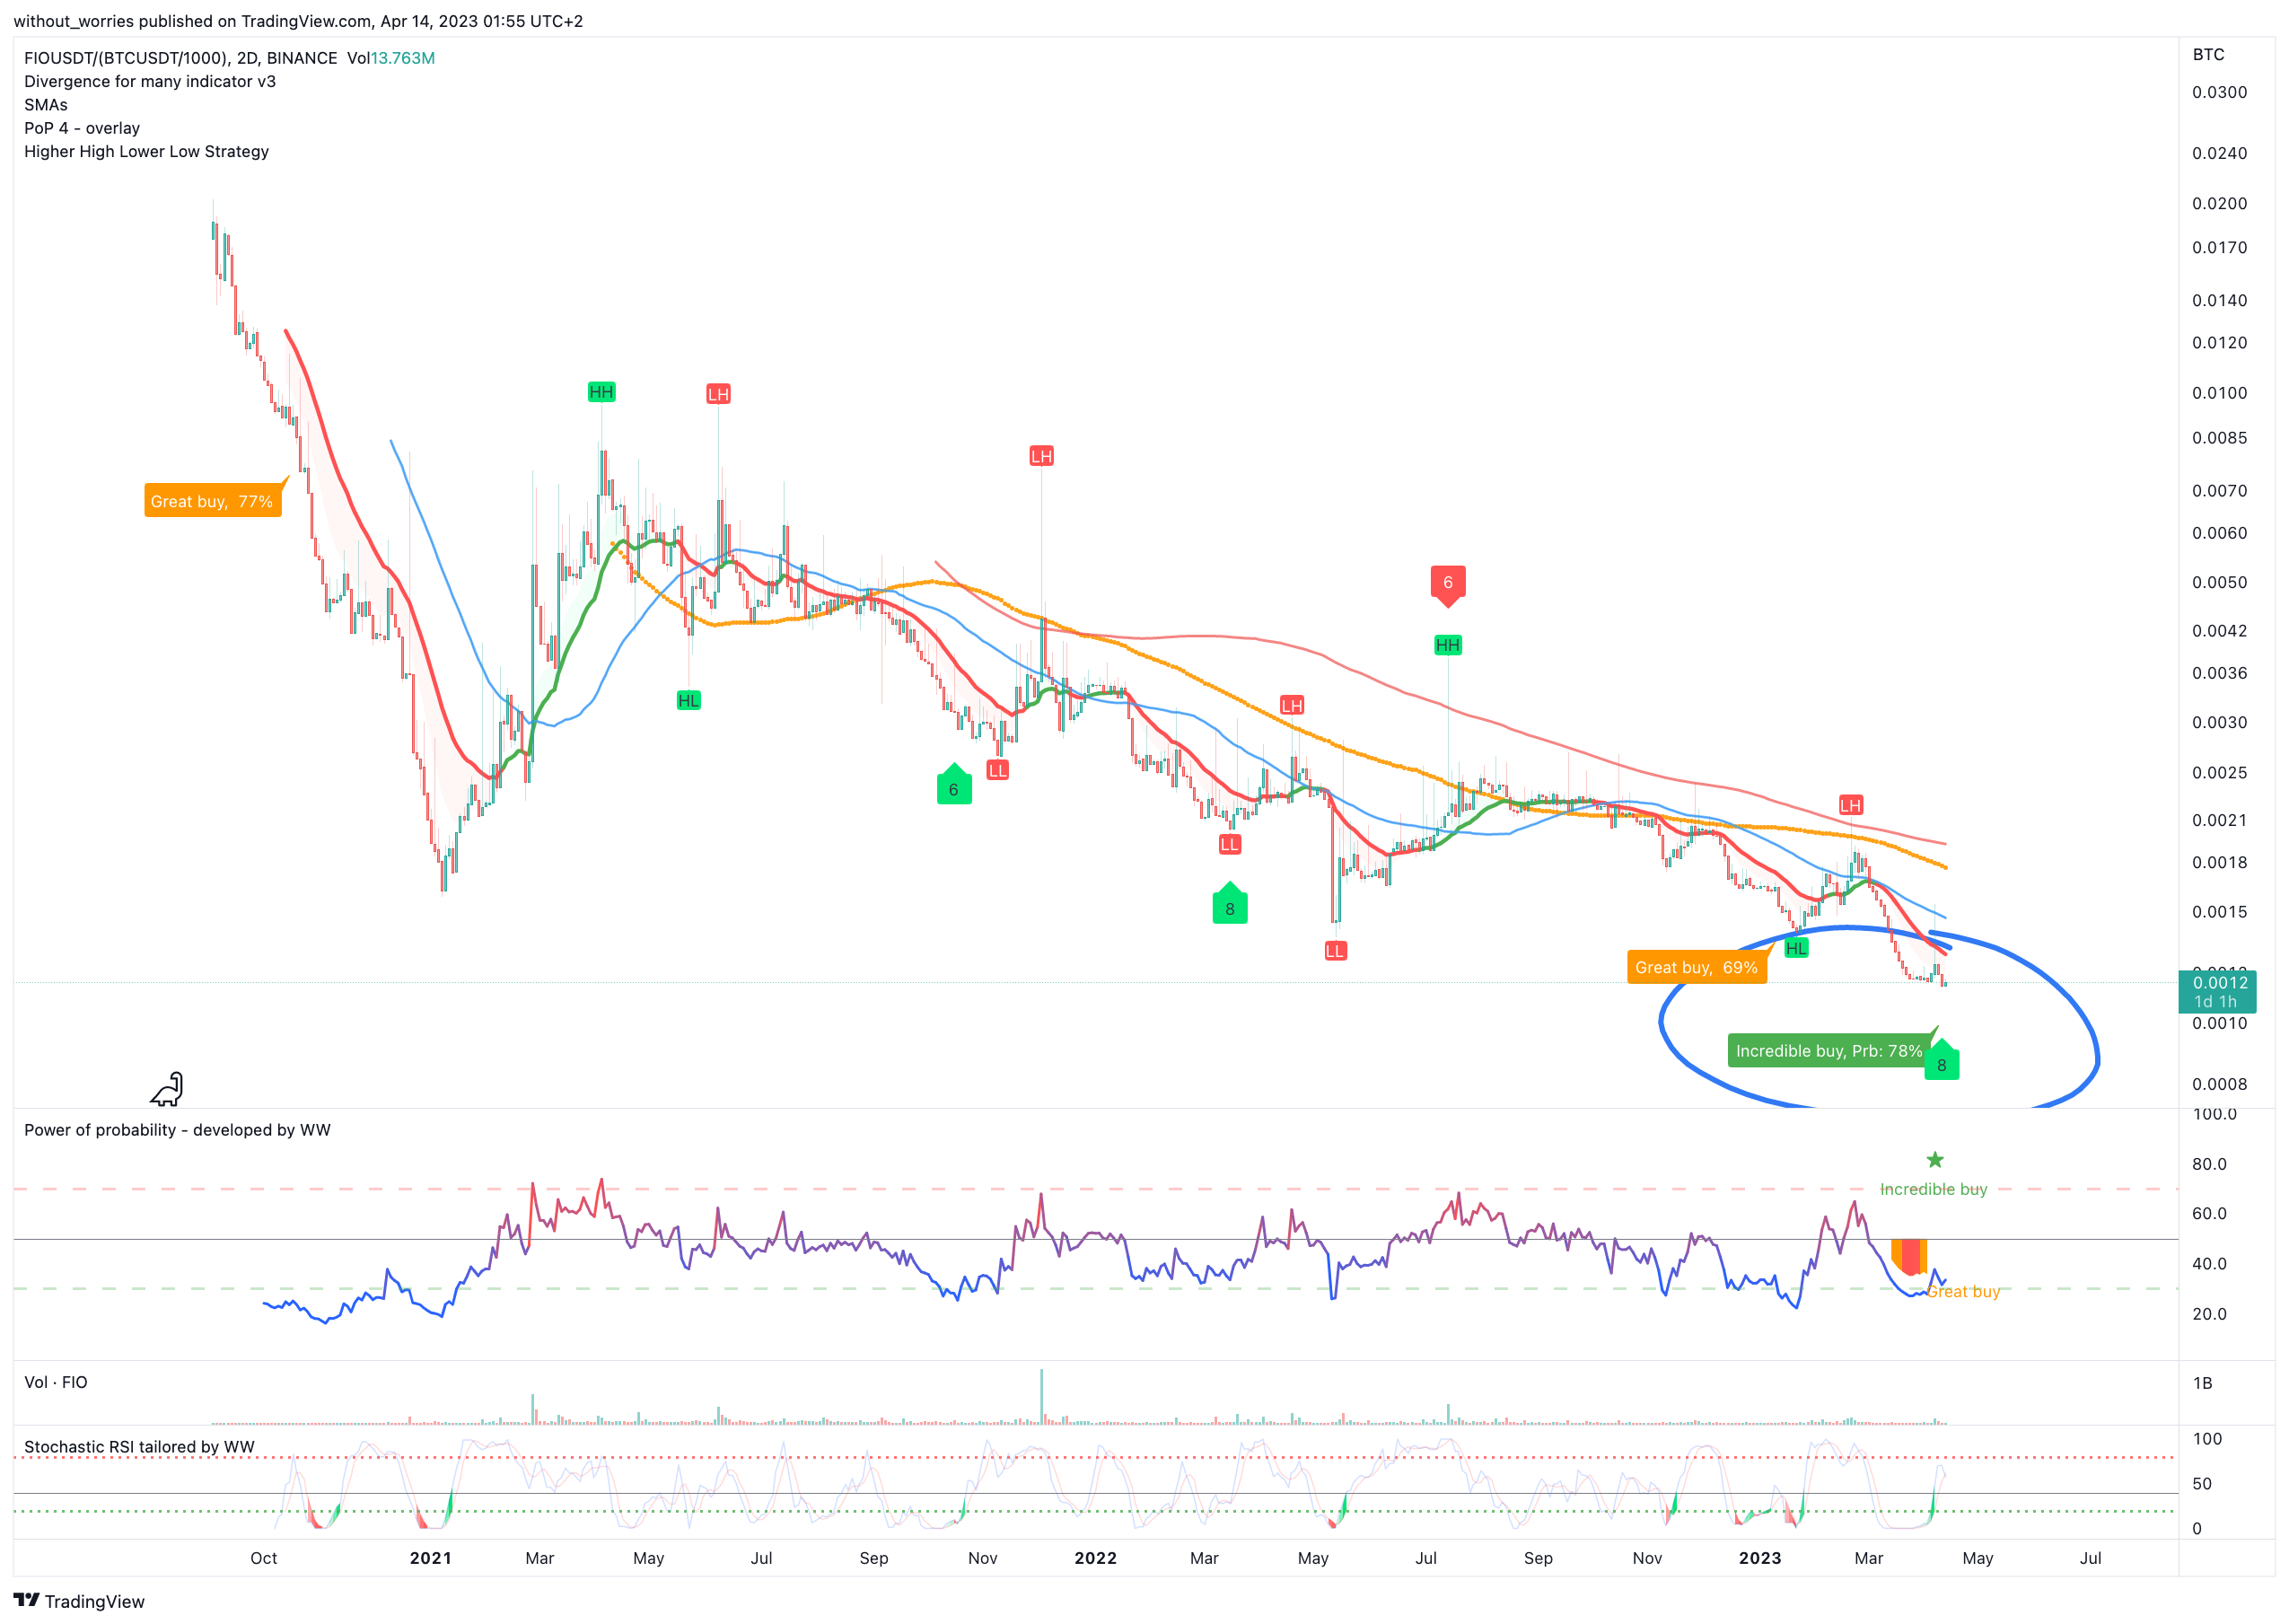Image resolution: width=2289 pixels, height=1624 pixels.
Task: Click the 'Great buy' text in probability pane
Action: point(1964,1291)
